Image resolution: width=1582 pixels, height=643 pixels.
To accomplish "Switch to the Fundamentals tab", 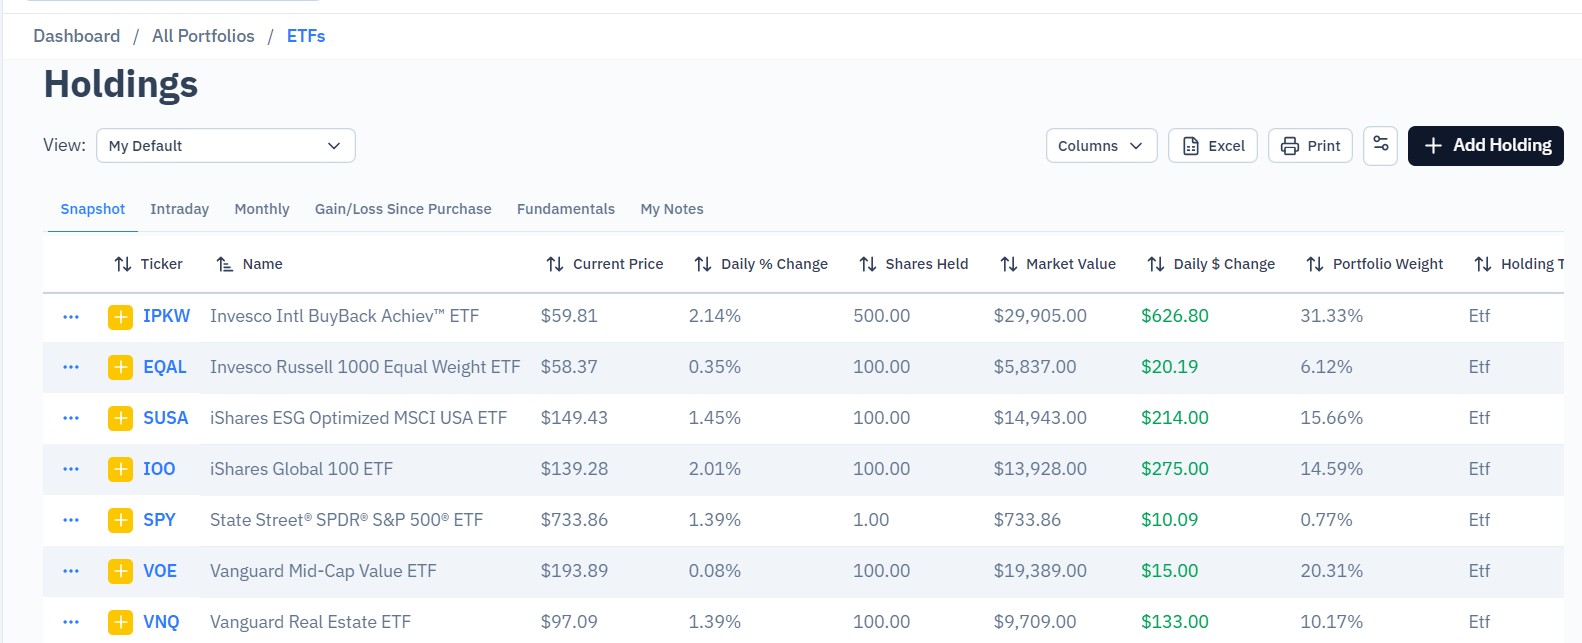I will point(566,209).
